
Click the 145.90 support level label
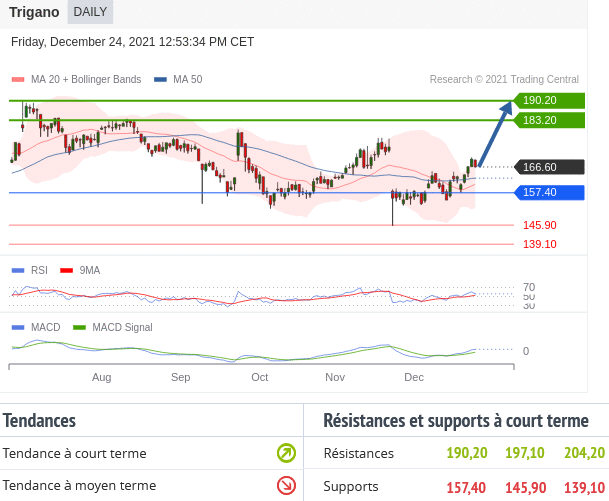[539, 225]
